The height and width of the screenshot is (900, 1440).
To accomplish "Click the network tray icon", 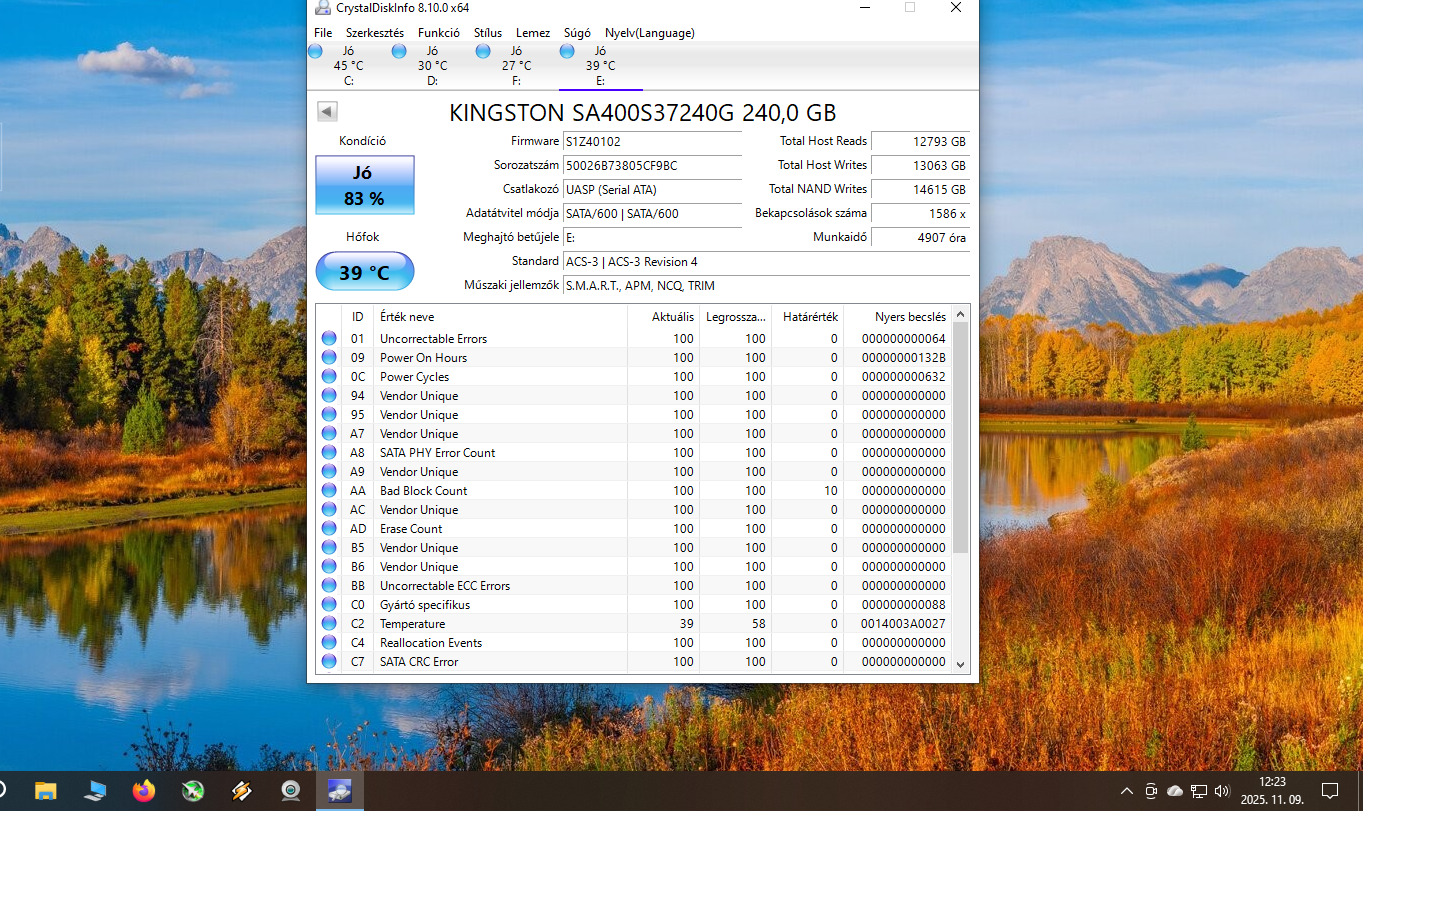I will (x=1198, y=791).
